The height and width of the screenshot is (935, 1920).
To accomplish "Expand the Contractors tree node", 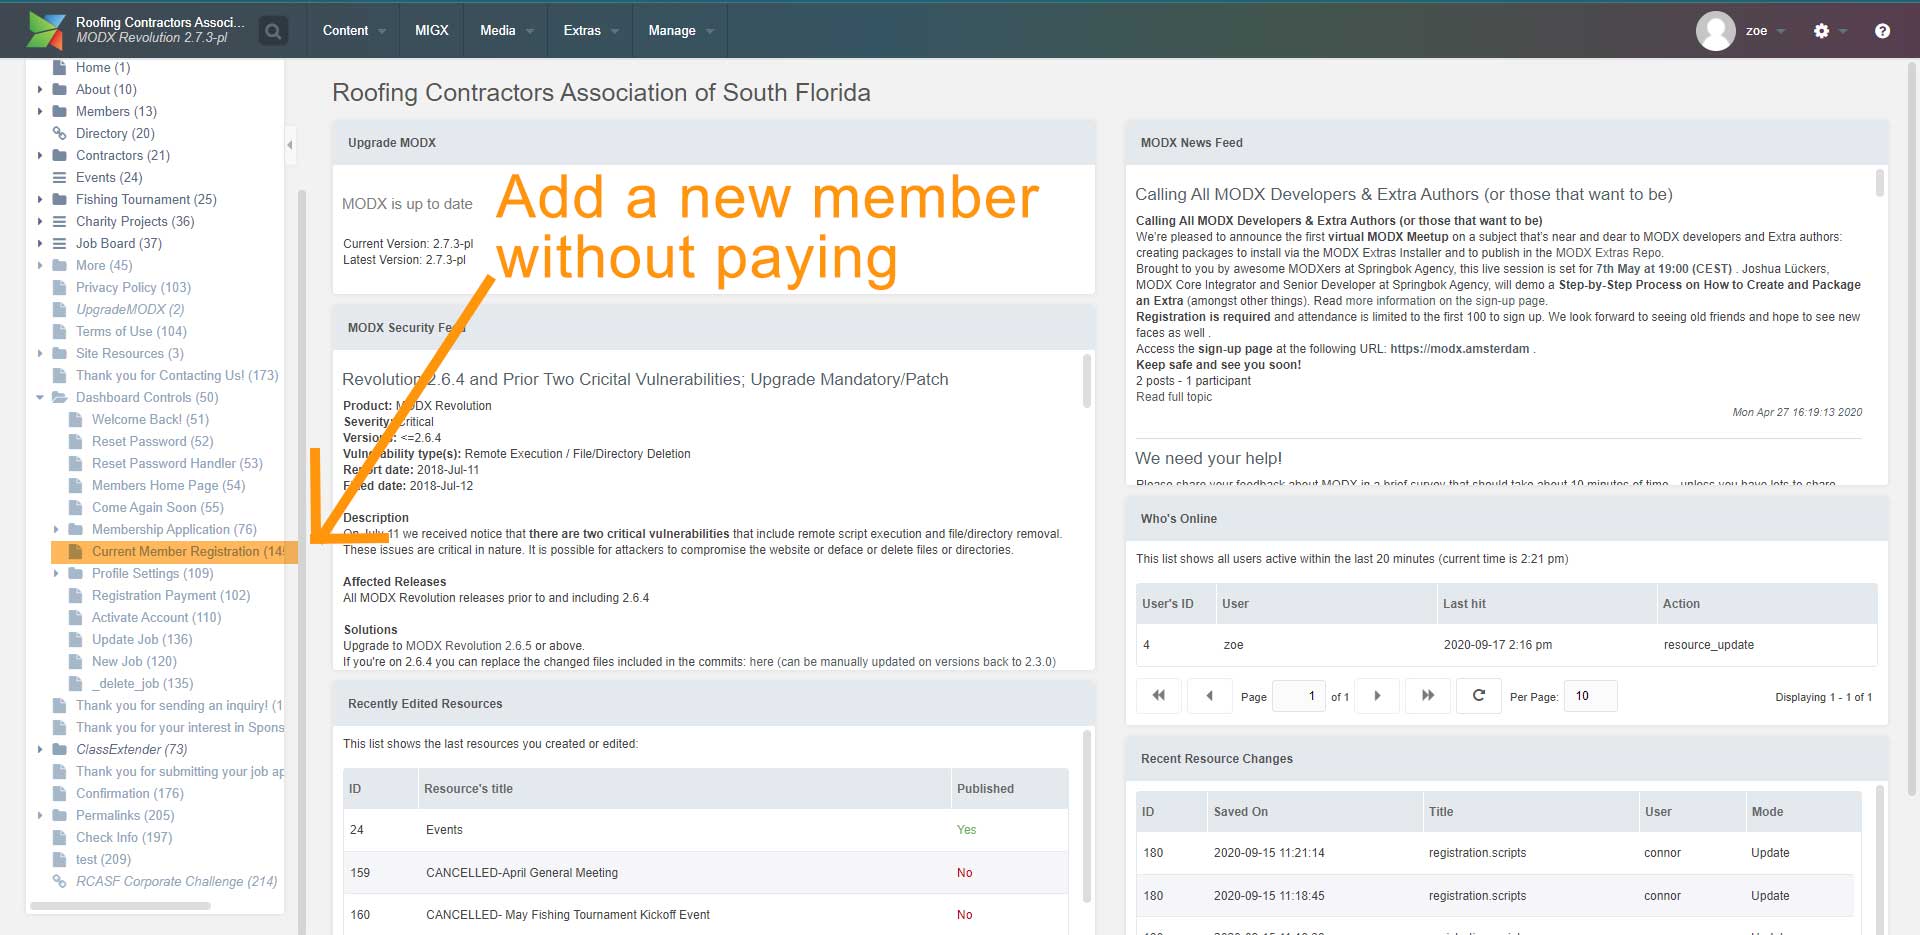I will pyautogui.click(x=40, y=156).
